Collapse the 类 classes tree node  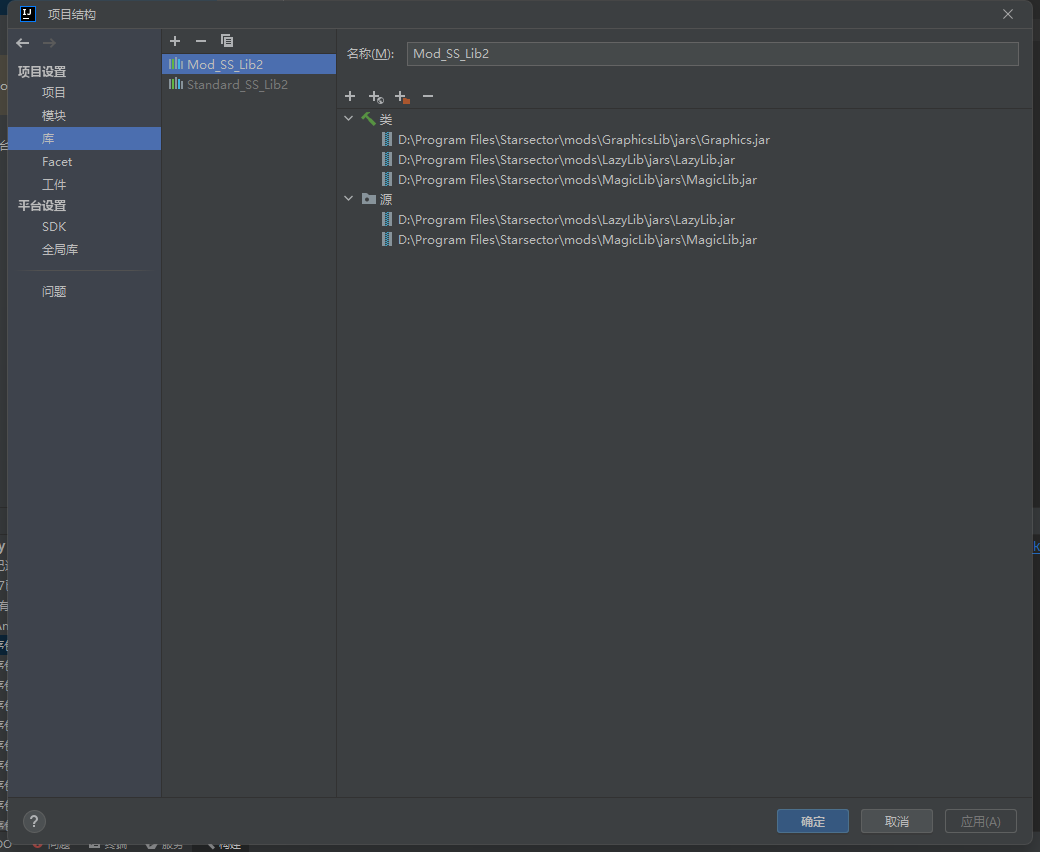[349, 119]
